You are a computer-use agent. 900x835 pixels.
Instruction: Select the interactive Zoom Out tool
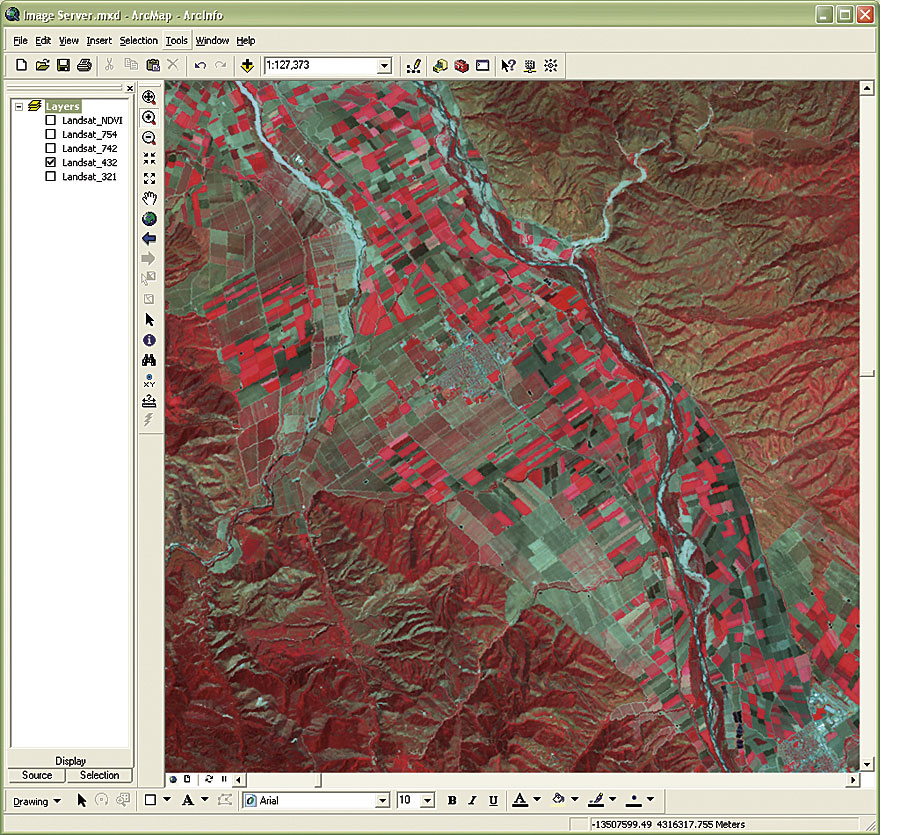point(149,138)
